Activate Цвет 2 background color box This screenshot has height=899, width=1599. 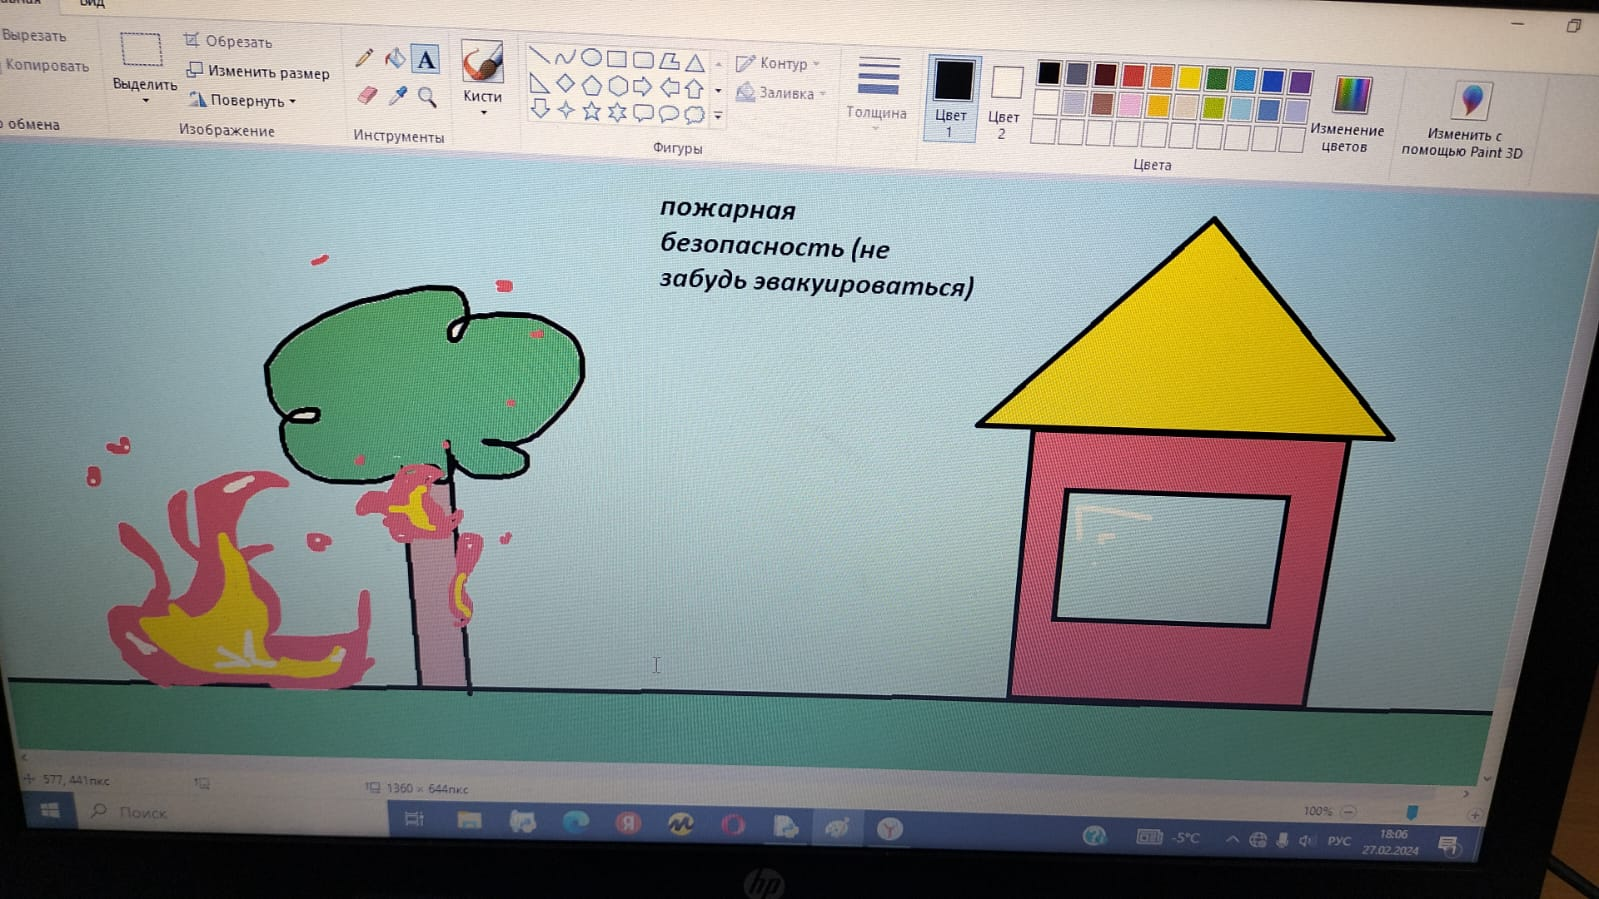(x=1005, y=100)
